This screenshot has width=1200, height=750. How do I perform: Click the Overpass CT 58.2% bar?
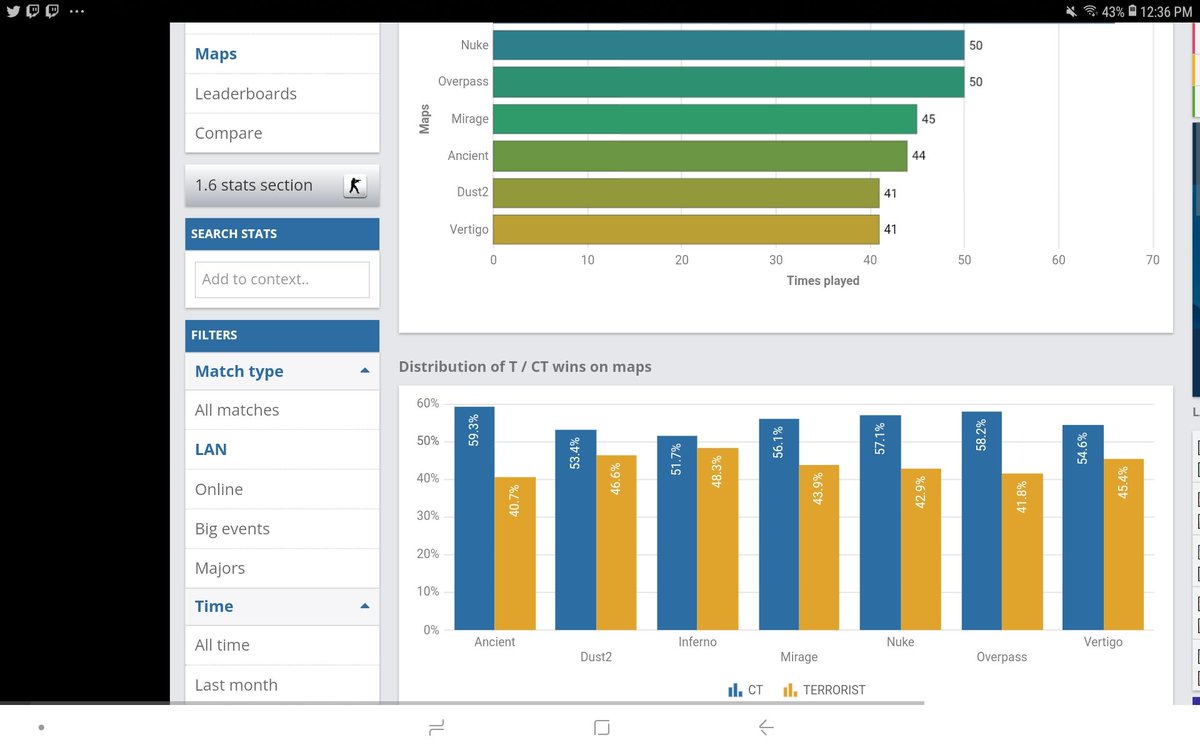[x=982, y=520]
